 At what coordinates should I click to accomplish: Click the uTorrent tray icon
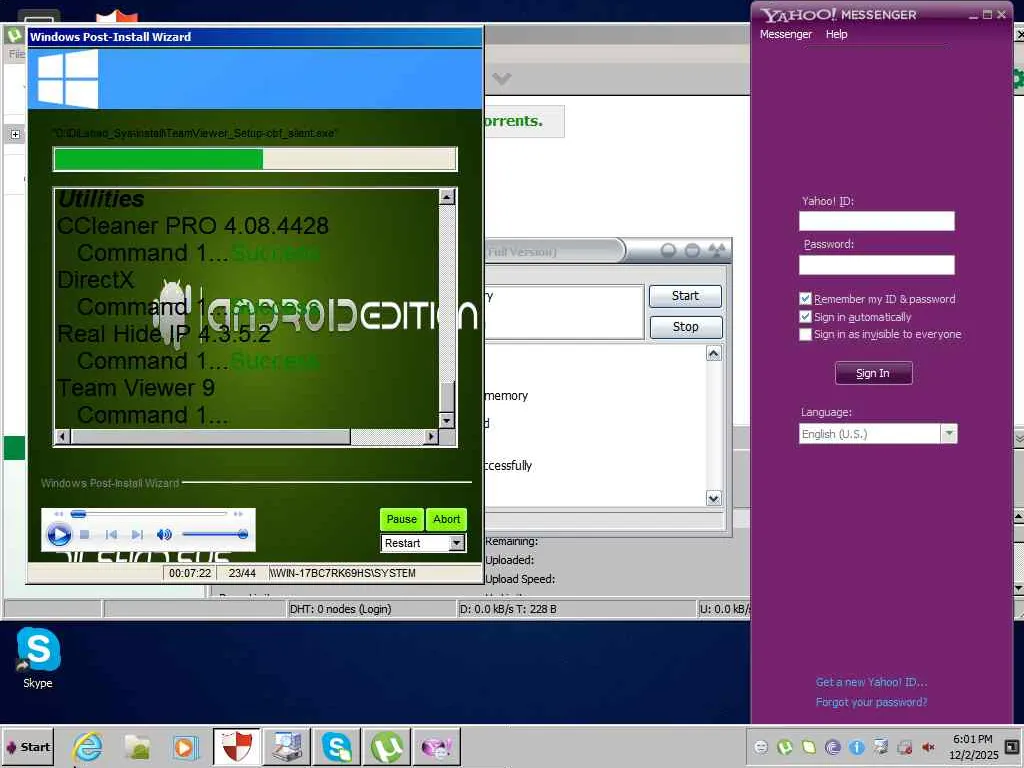point(785,747)
